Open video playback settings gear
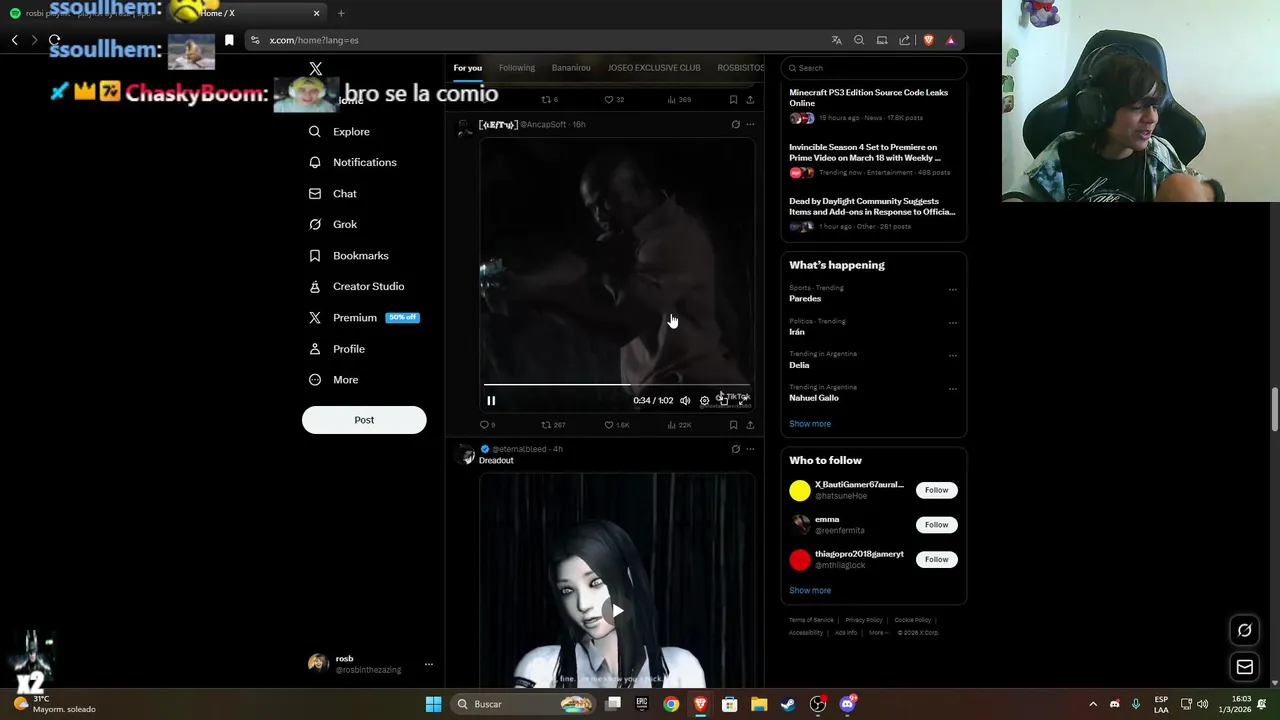 (704, 400)
